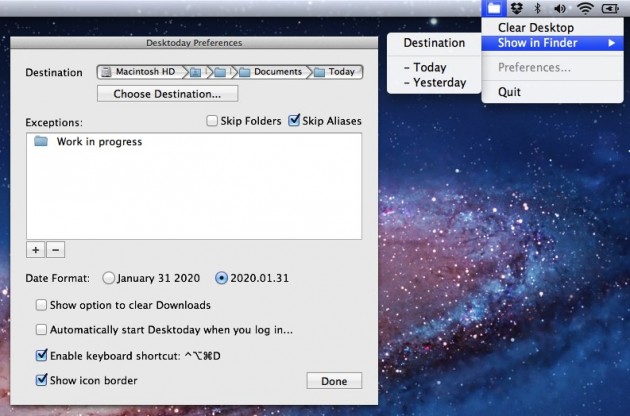The image size is (630, 416).
Task: Click the Choose Destination... button
Action: click(167, 94)
